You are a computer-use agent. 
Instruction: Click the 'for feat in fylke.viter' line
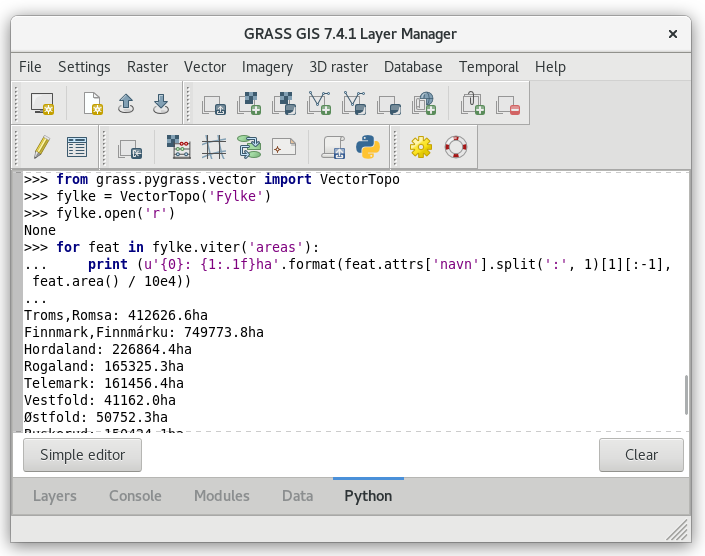click(x=172, y=247)
